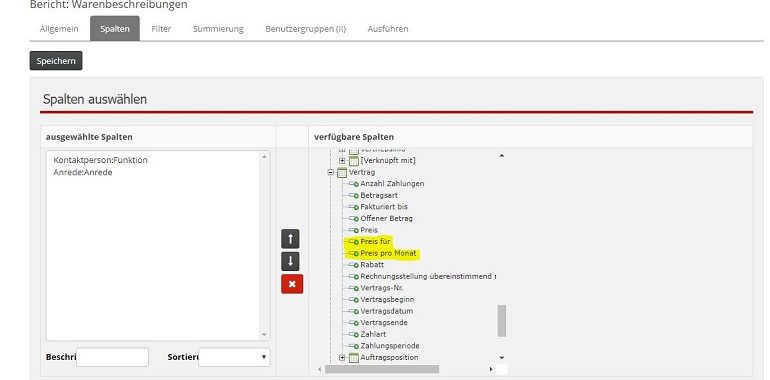The width and height of the screenshot is (770, 380).
Task: Select Vertragsende column
Action: (384, 323)
